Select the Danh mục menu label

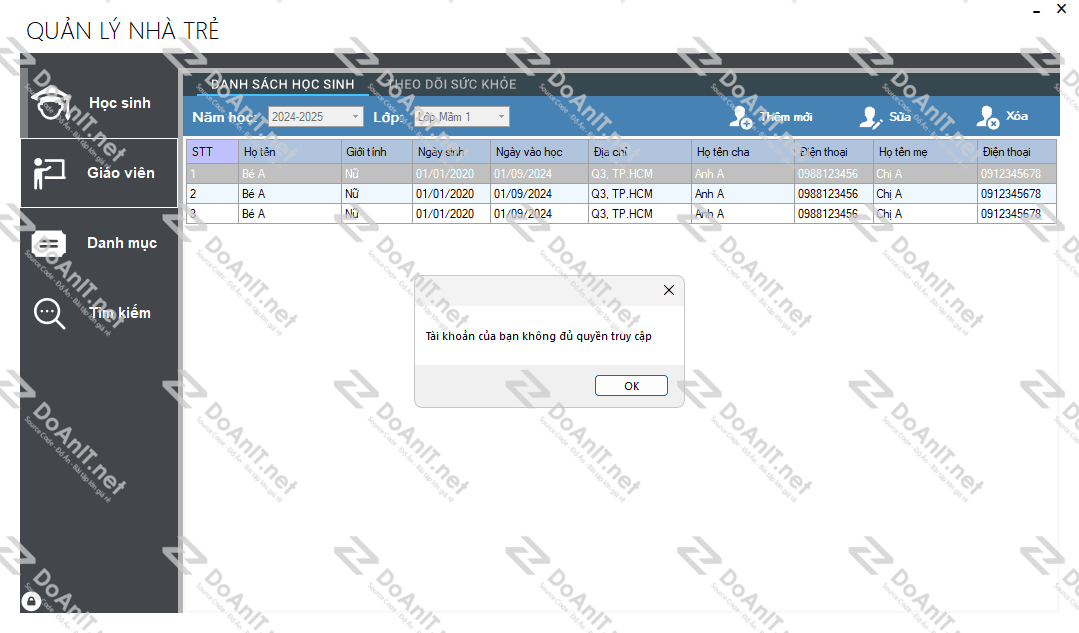(122, 243)
